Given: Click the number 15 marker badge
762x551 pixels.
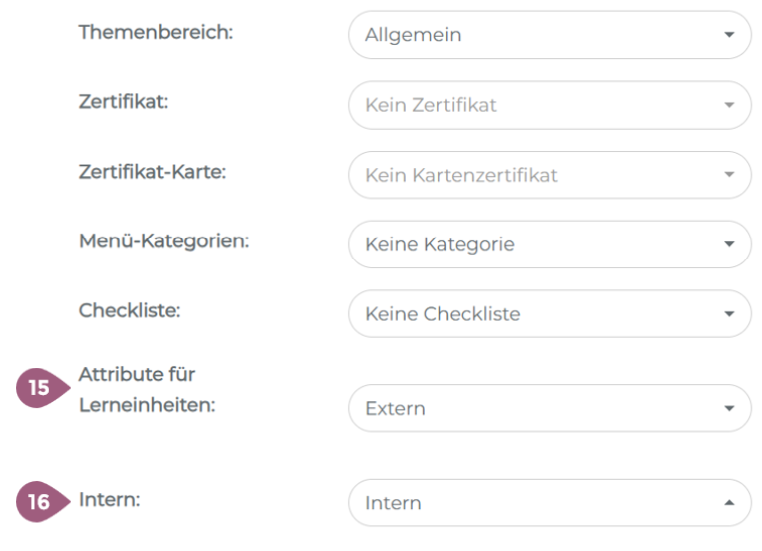Looking at the screenshot, I should click(39, 389).
